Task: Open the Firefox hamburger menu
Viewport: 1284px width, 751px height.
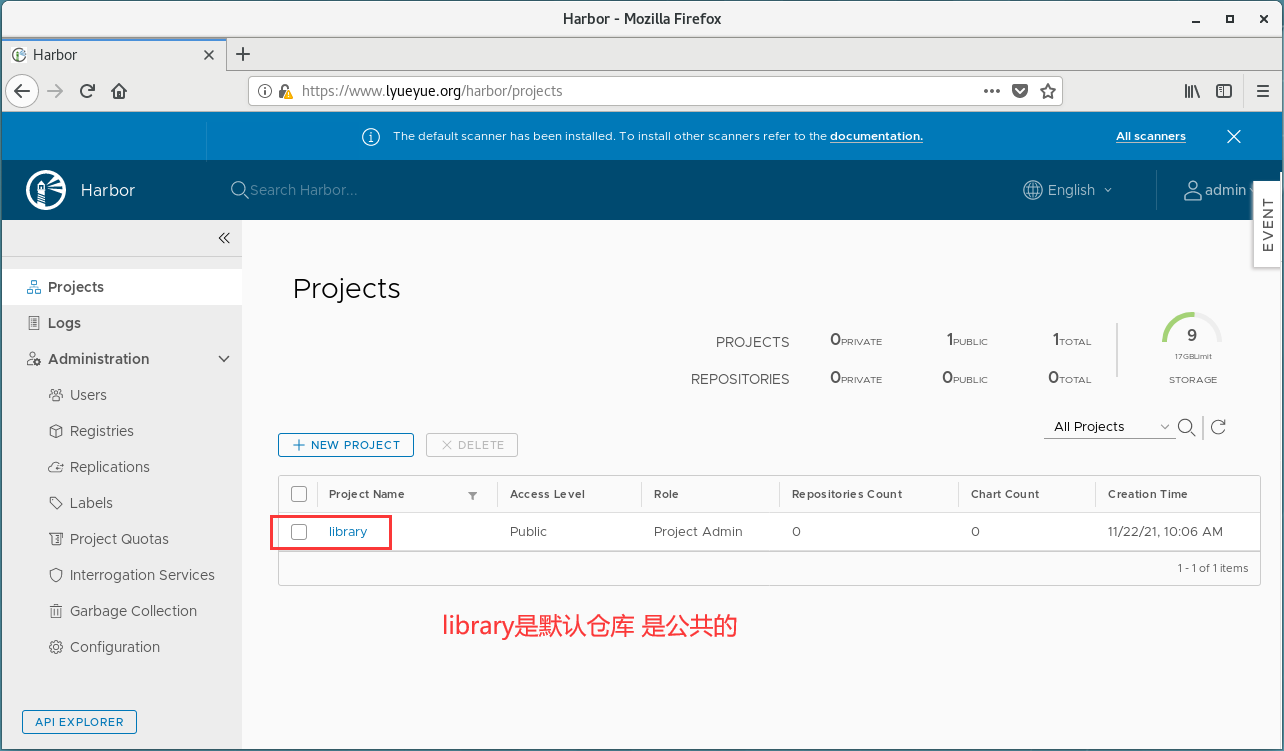Action: pyautogui.click(x=1262, y=91)
